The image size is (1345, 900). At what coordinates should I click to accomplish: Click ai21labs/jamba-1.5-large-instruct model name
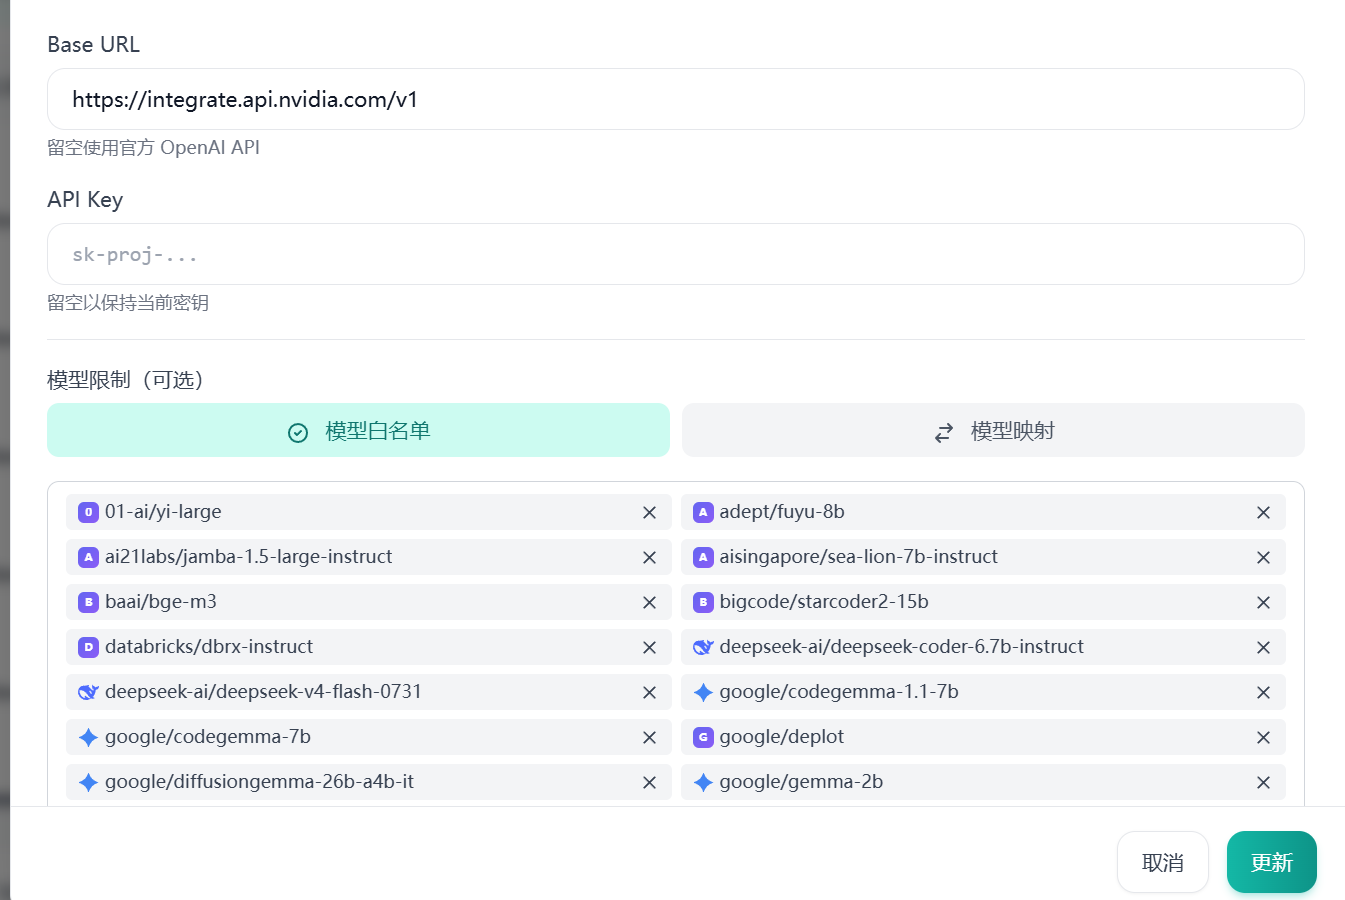point(248,557)
